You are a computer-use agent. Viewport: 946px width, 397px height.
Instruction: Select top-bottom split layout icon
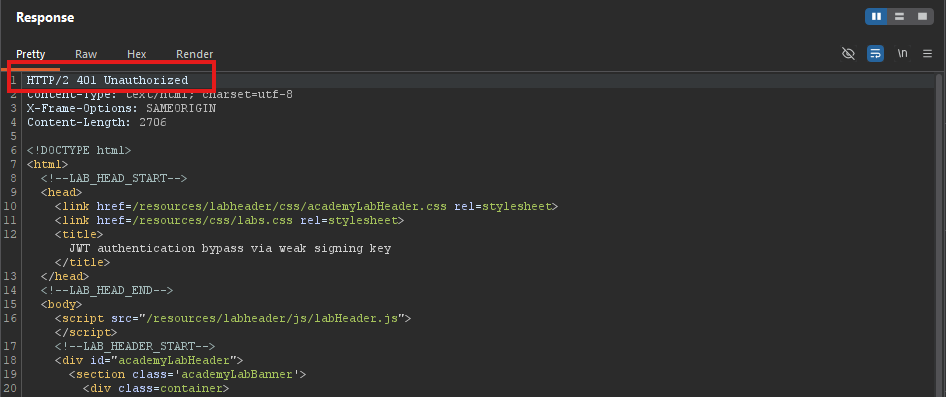point(899,17)
